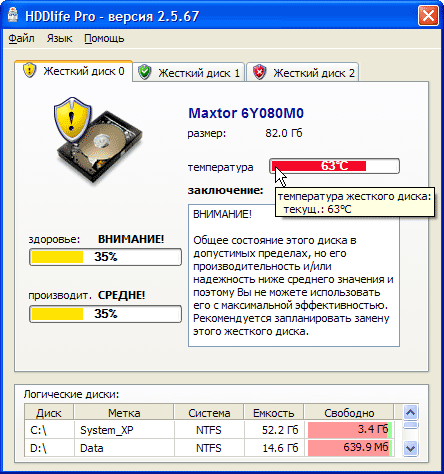444x474 pixels.
Task: Switch to Жесткий диск 1 tab
Action: coord(189,72)
